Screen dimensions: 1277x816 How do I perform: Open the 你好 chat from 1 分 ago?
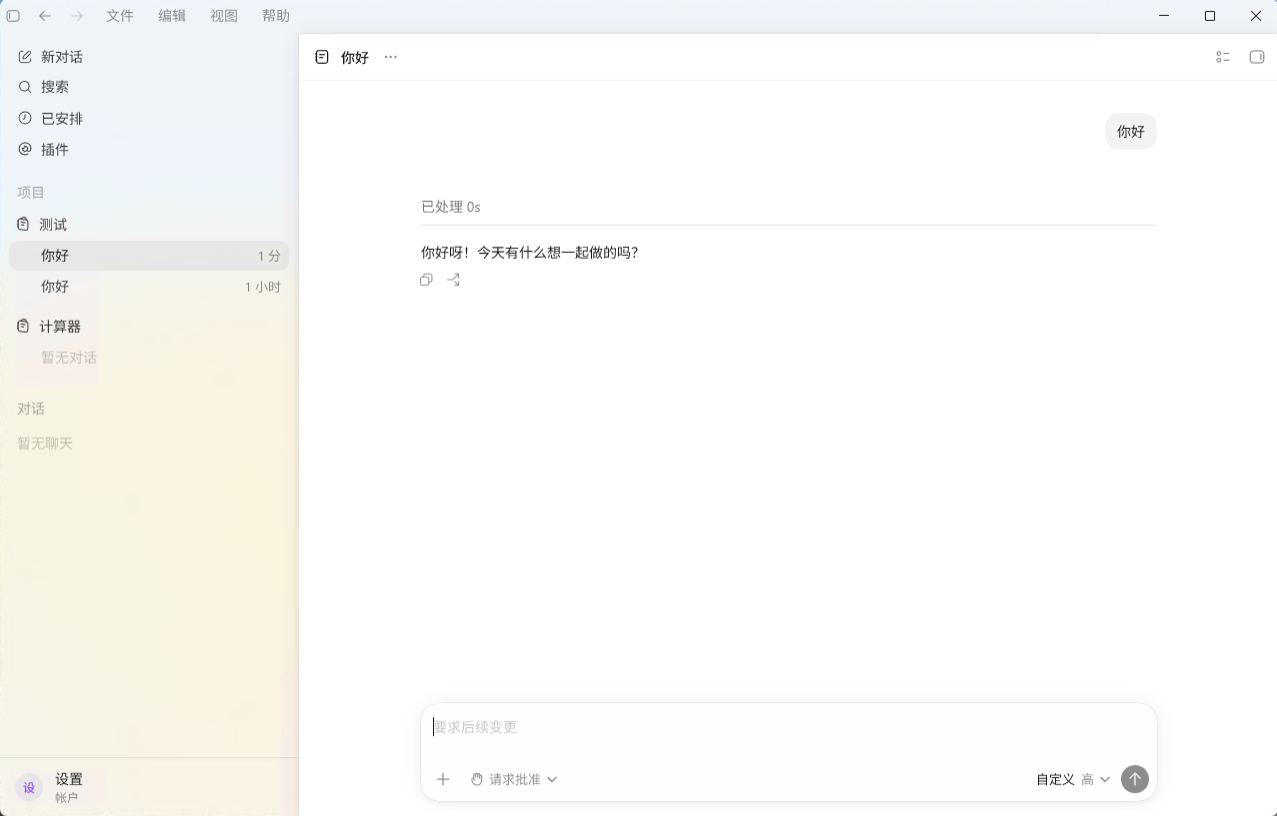point(149,256)
